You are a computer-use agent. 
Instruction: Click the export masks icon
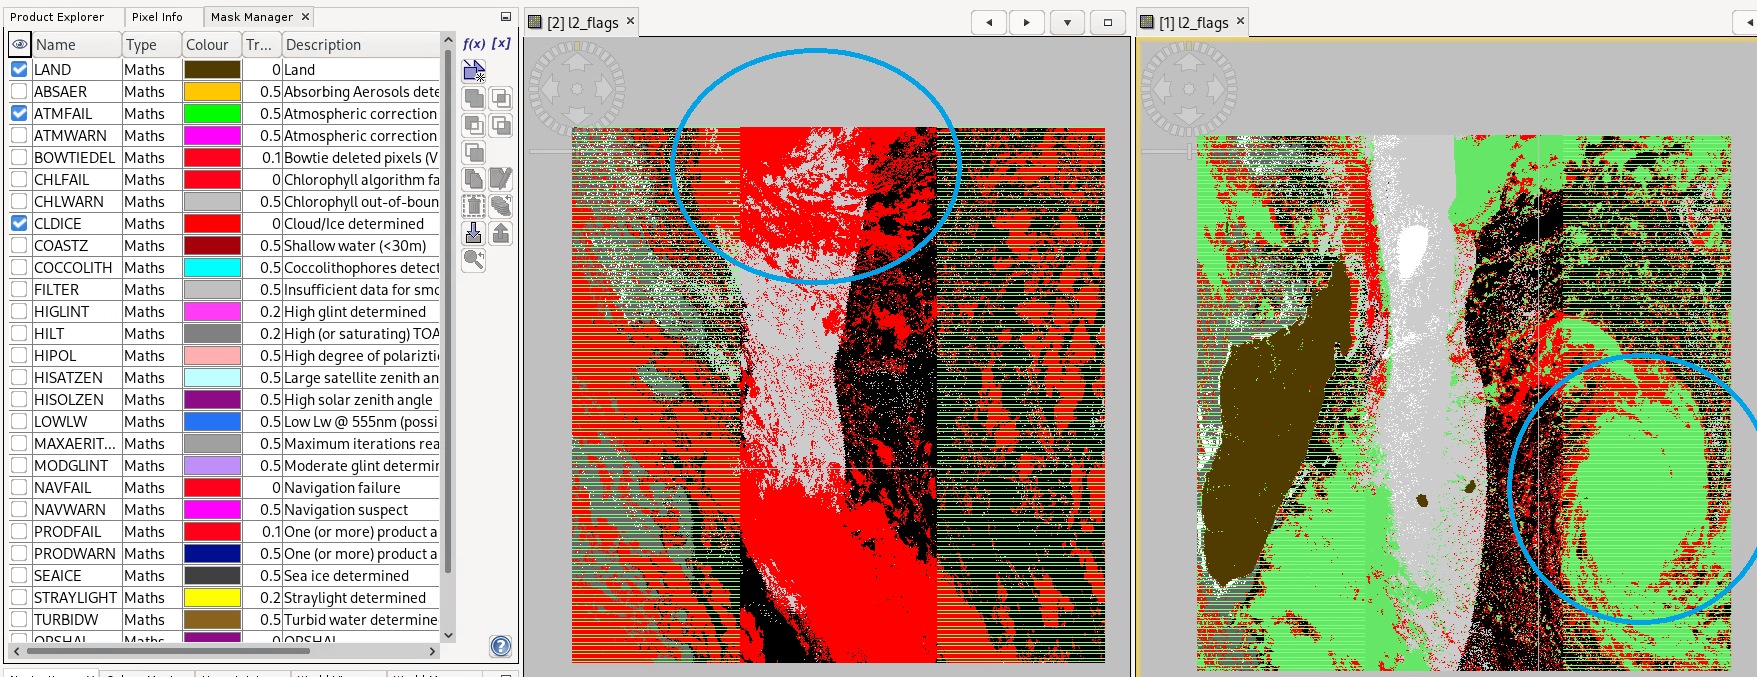tap(501, 233)
